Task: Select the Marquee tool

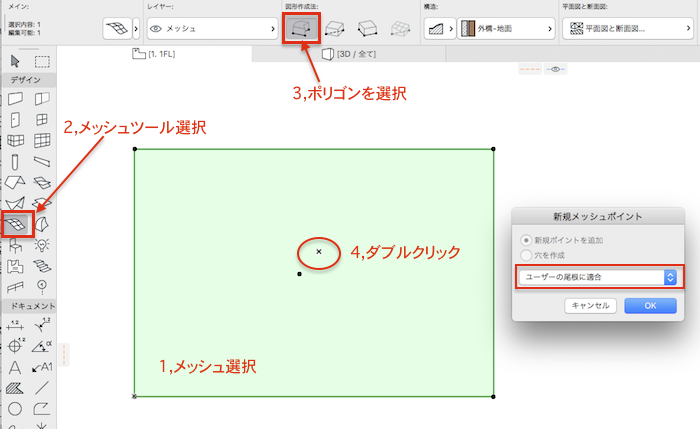Action: (x=42, y=61)
